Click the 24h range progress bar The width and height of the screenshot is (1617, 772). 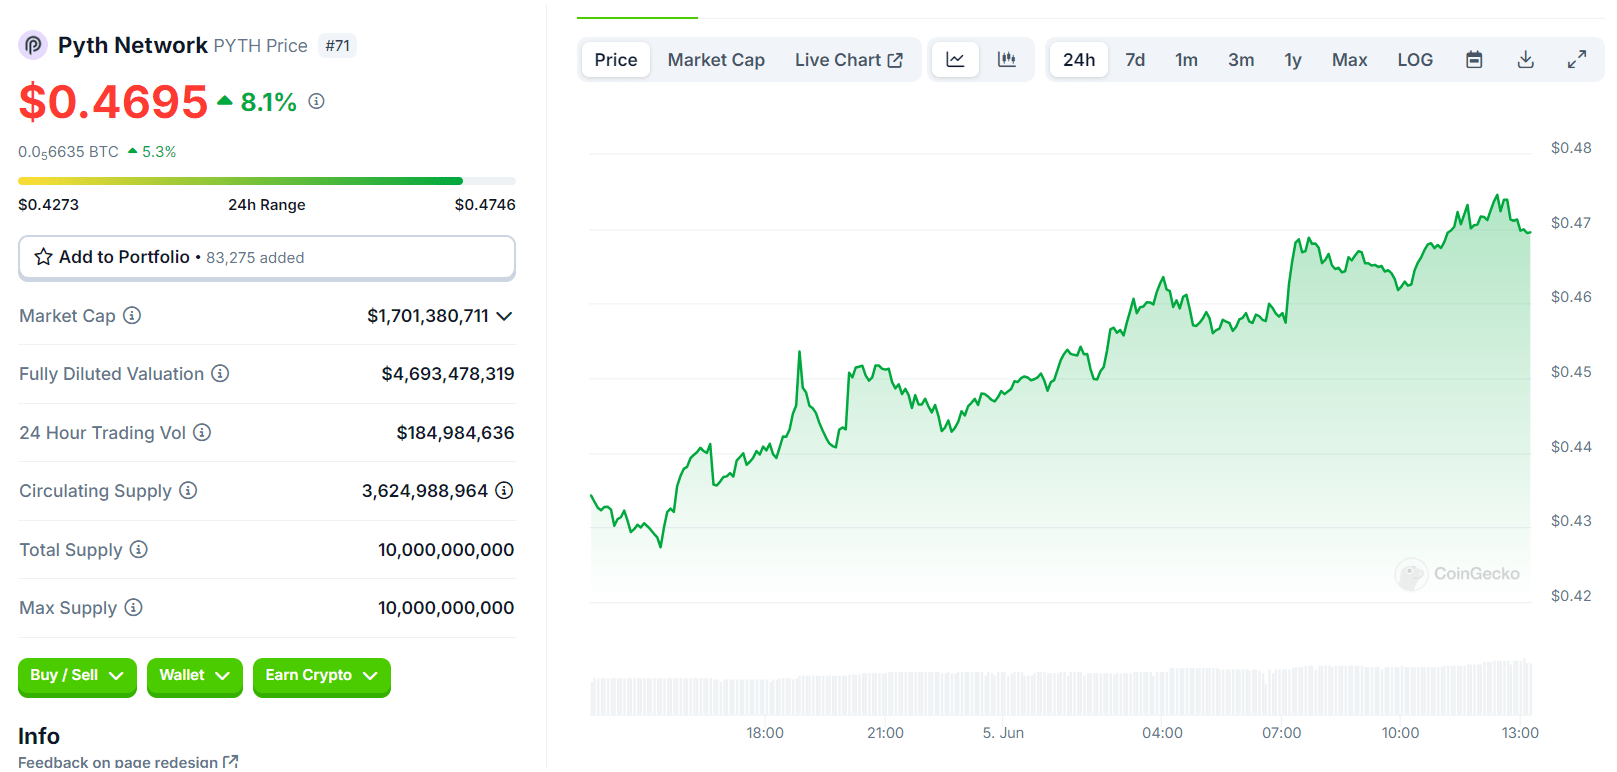pyautogui.click(x=267, y=181)
